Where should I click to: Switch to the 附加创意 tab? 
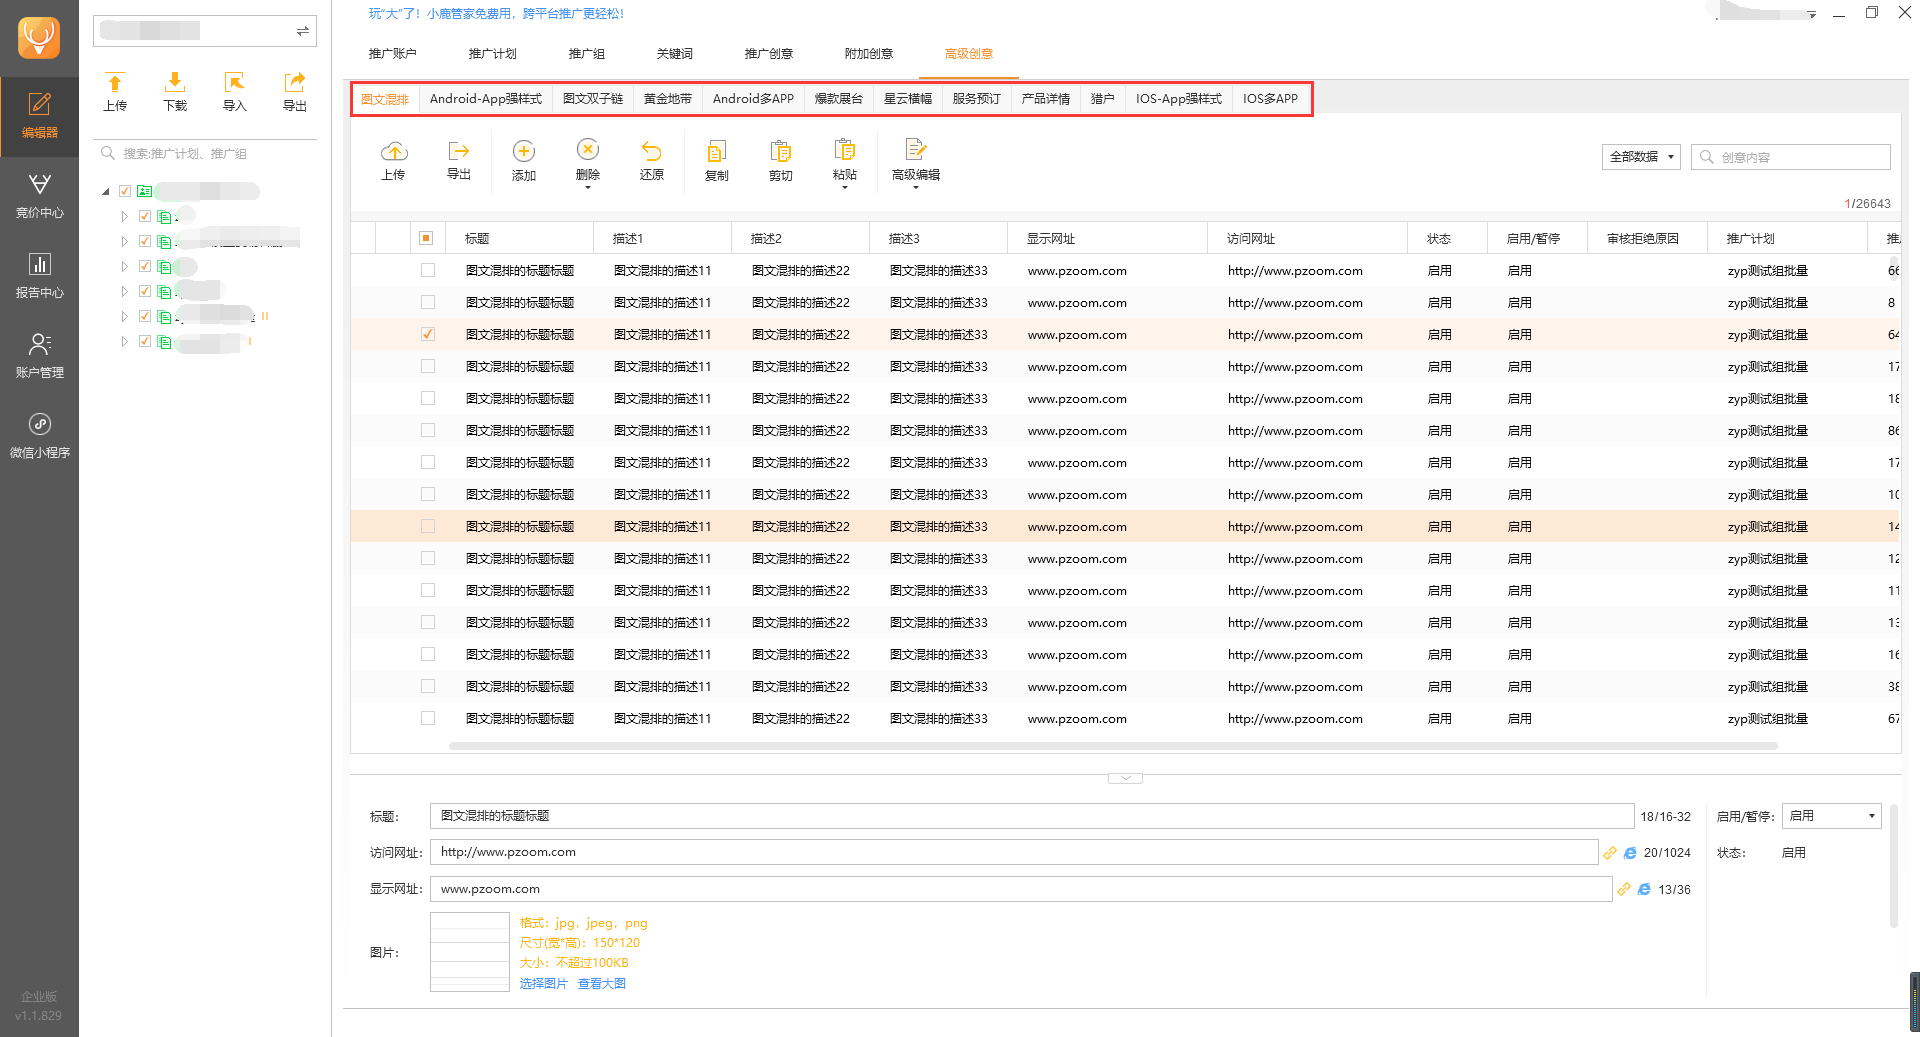tap(869, 54)
